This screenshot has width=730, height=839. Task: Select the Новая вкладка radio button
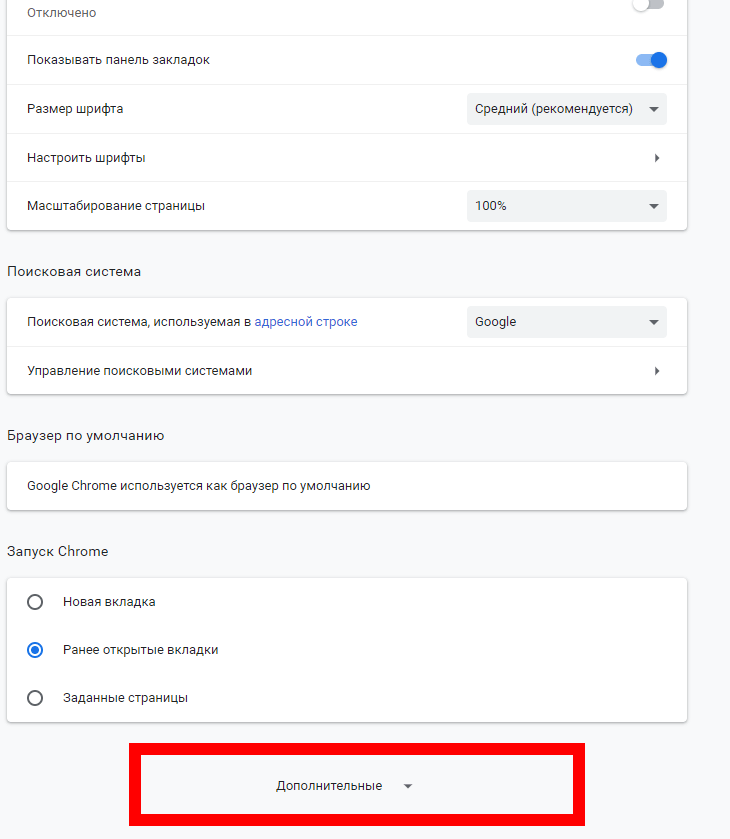pos(35,602)
